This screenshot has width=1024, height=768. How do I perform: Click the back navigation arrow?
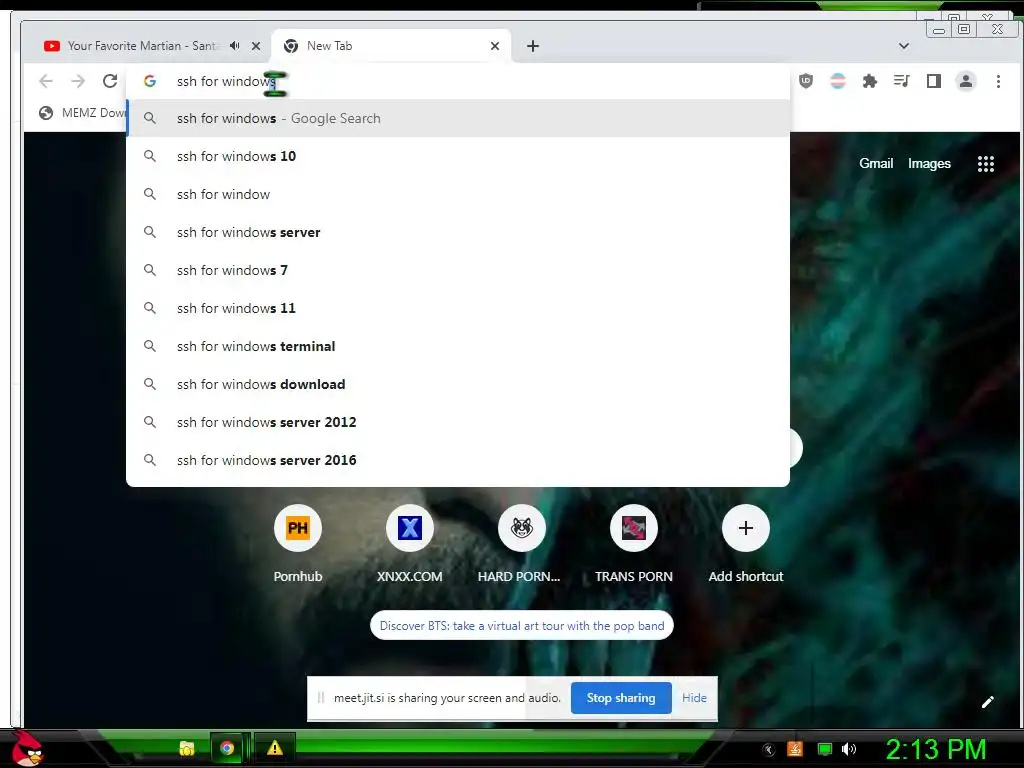click(46, 81)
